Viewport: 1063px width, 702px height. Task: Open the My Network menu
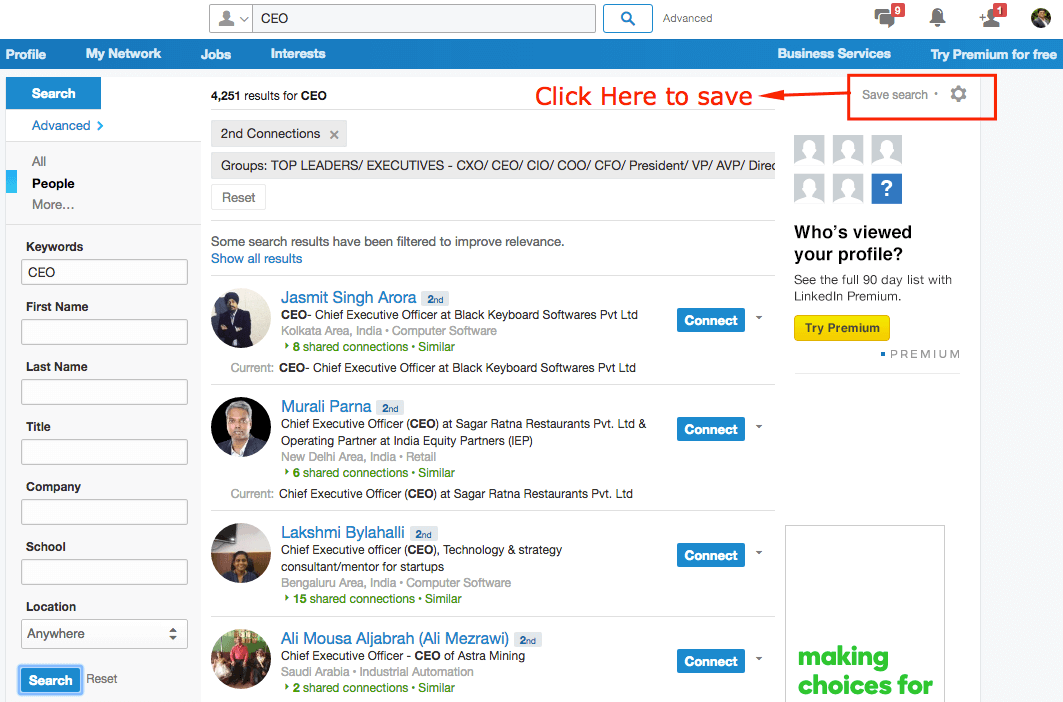tap(123, 54)
